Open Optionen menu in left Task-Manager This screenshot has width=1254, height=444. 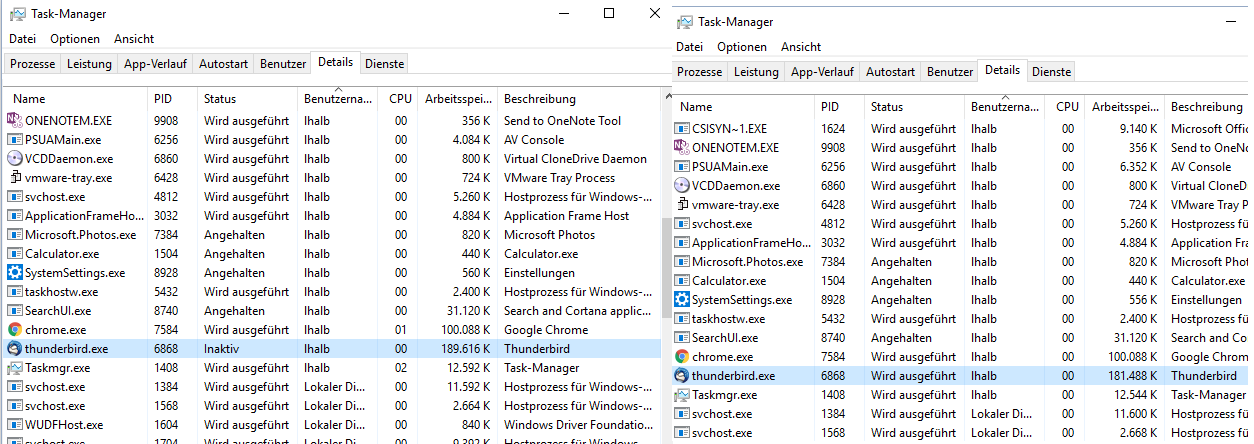click(x=75, y=39)
